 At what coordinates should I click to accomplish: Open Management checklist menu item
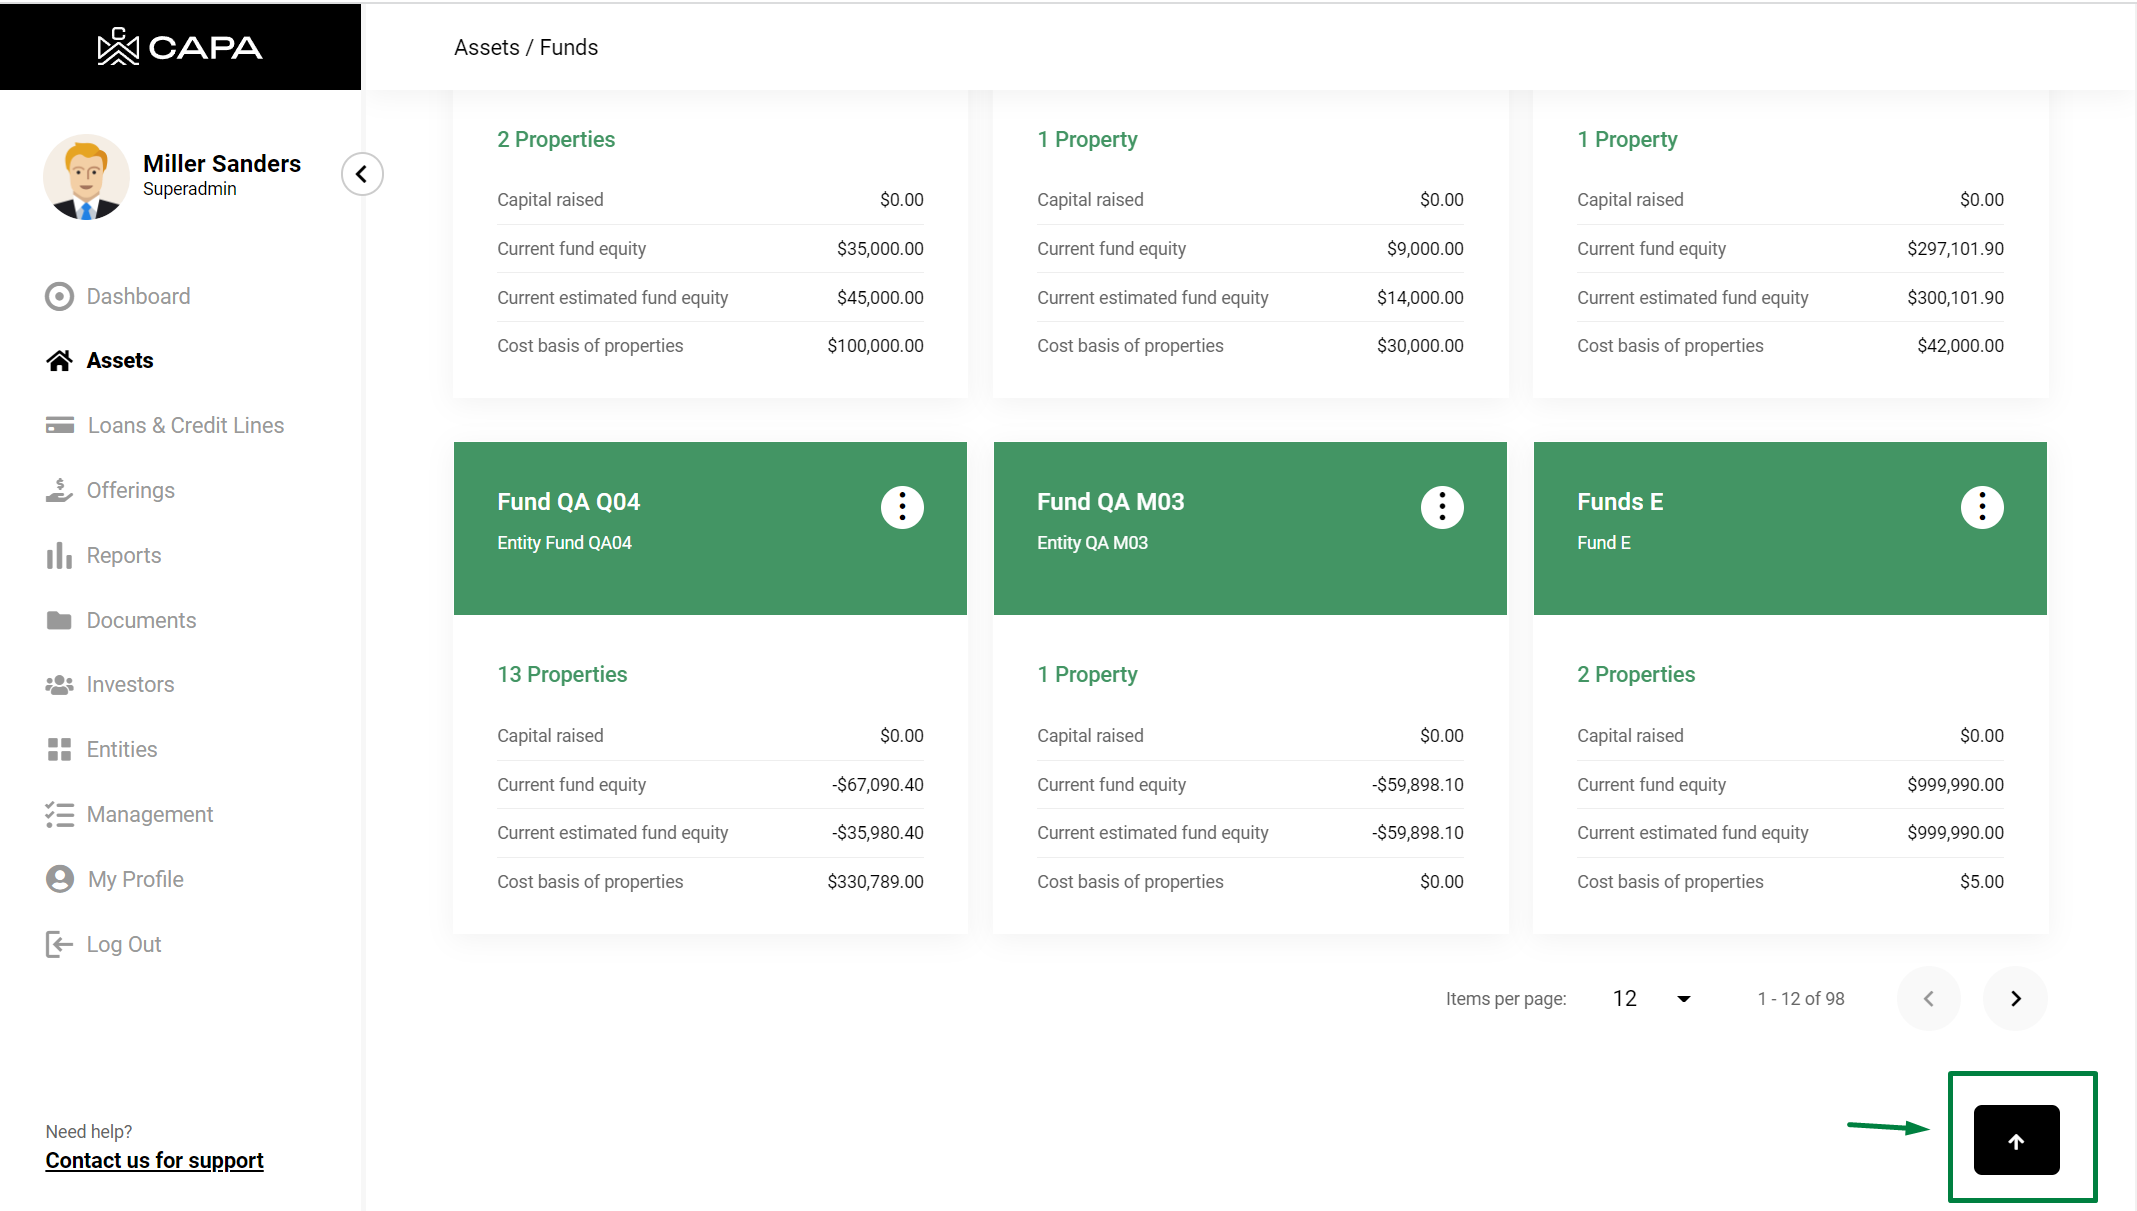[x=149, y=814]
